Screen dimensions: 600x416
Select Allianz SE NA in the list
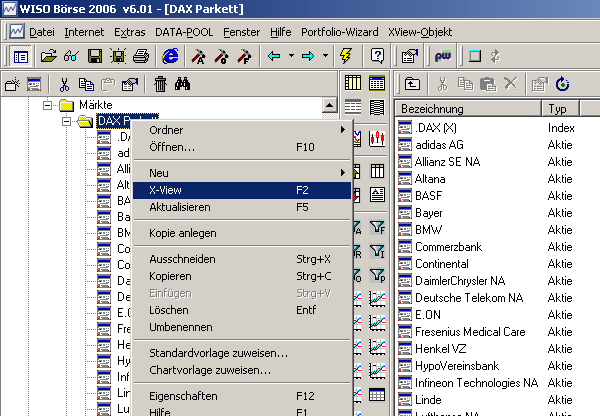pos(447,162)
